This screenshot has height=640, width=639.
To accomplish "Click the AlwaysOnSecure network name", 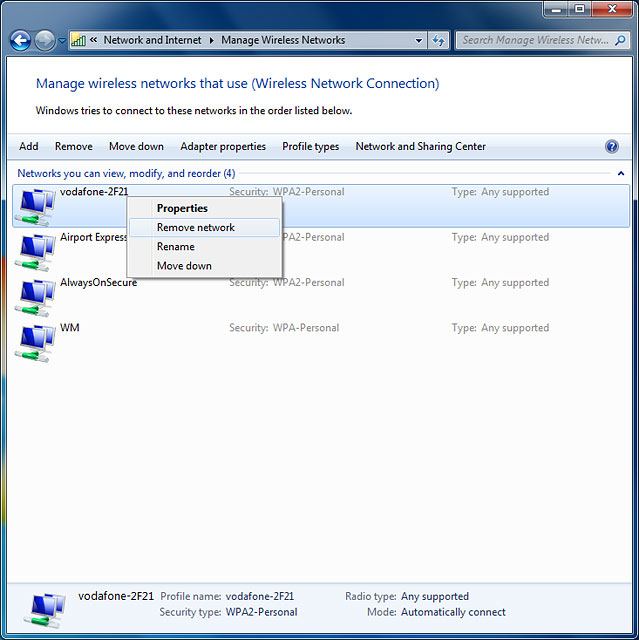I will [98, 282].
